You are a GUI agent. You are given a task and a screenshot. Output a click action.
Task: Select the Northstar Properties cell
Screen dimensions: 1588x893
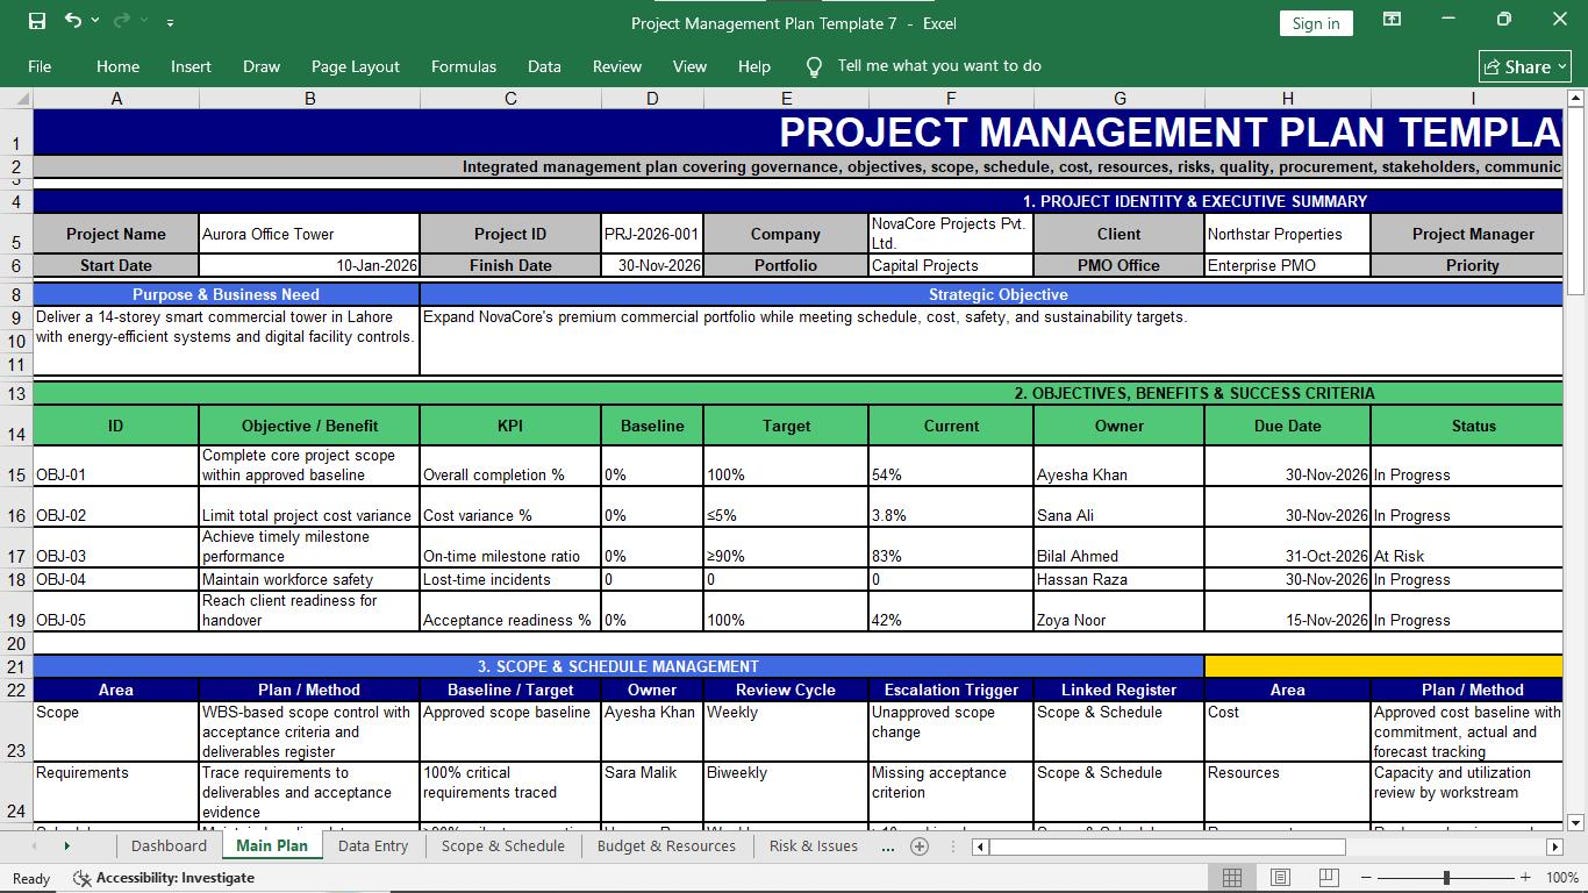click(x=1287, y=234)
